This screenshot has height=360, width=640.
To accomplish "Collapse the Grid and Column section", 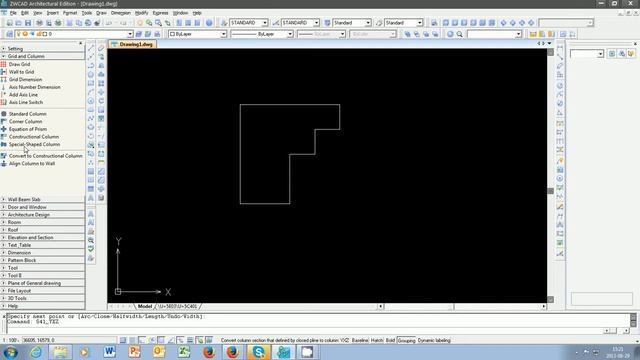I will pyautogui.click(x=42, y=56).
